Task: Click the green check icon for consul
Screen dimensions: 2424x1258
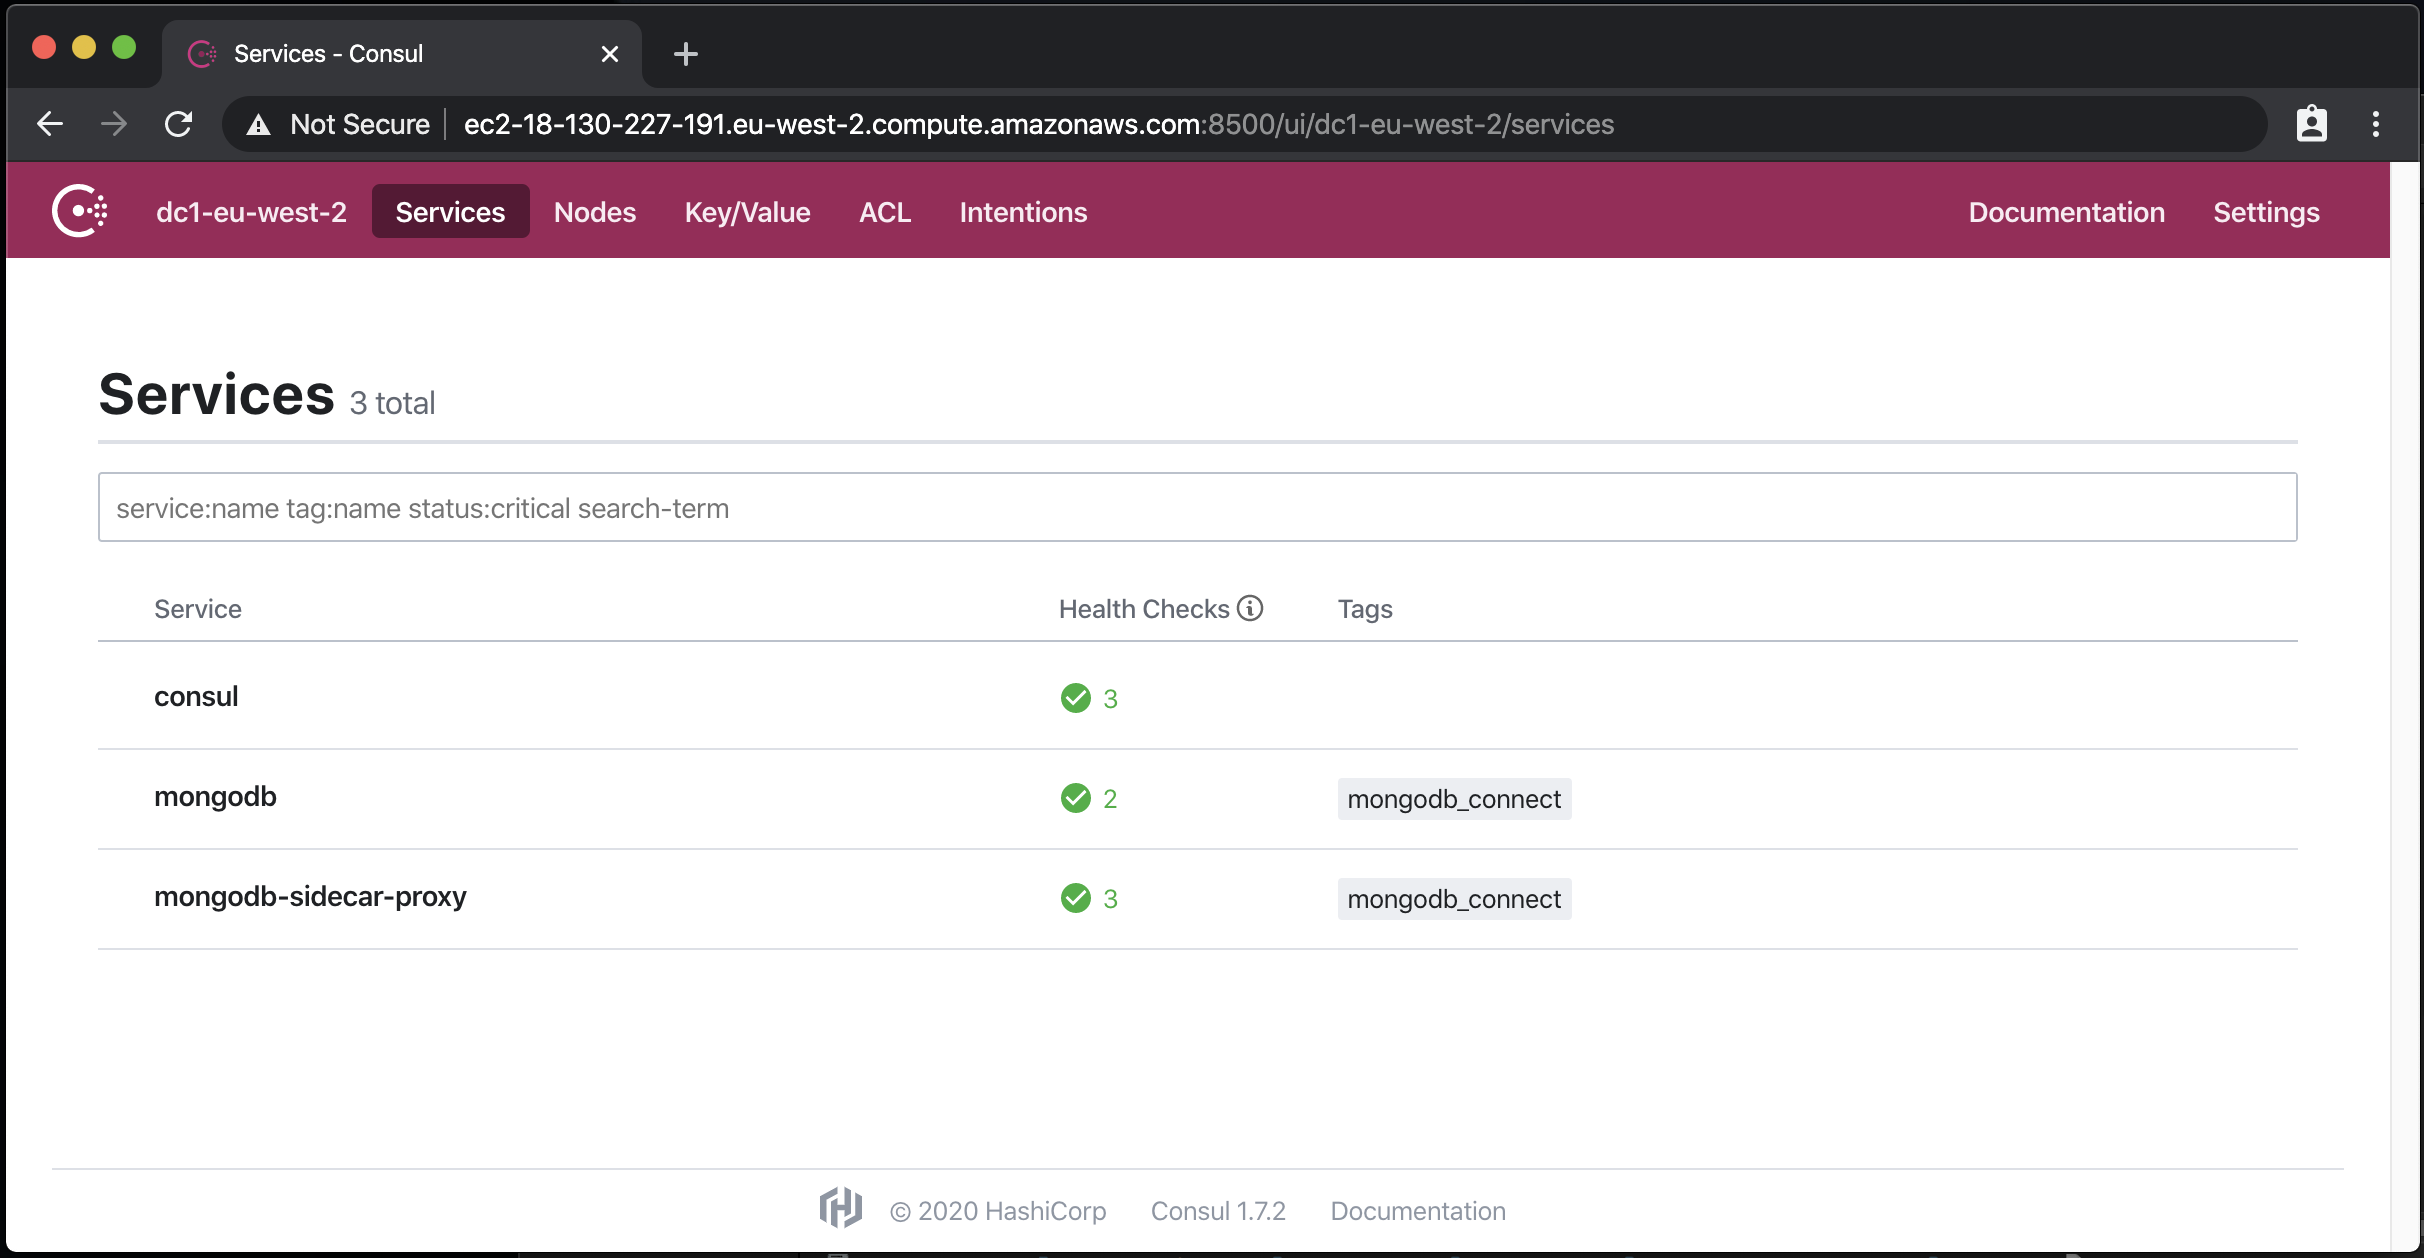Action: pyautogui.click(x=1075, y=698)
